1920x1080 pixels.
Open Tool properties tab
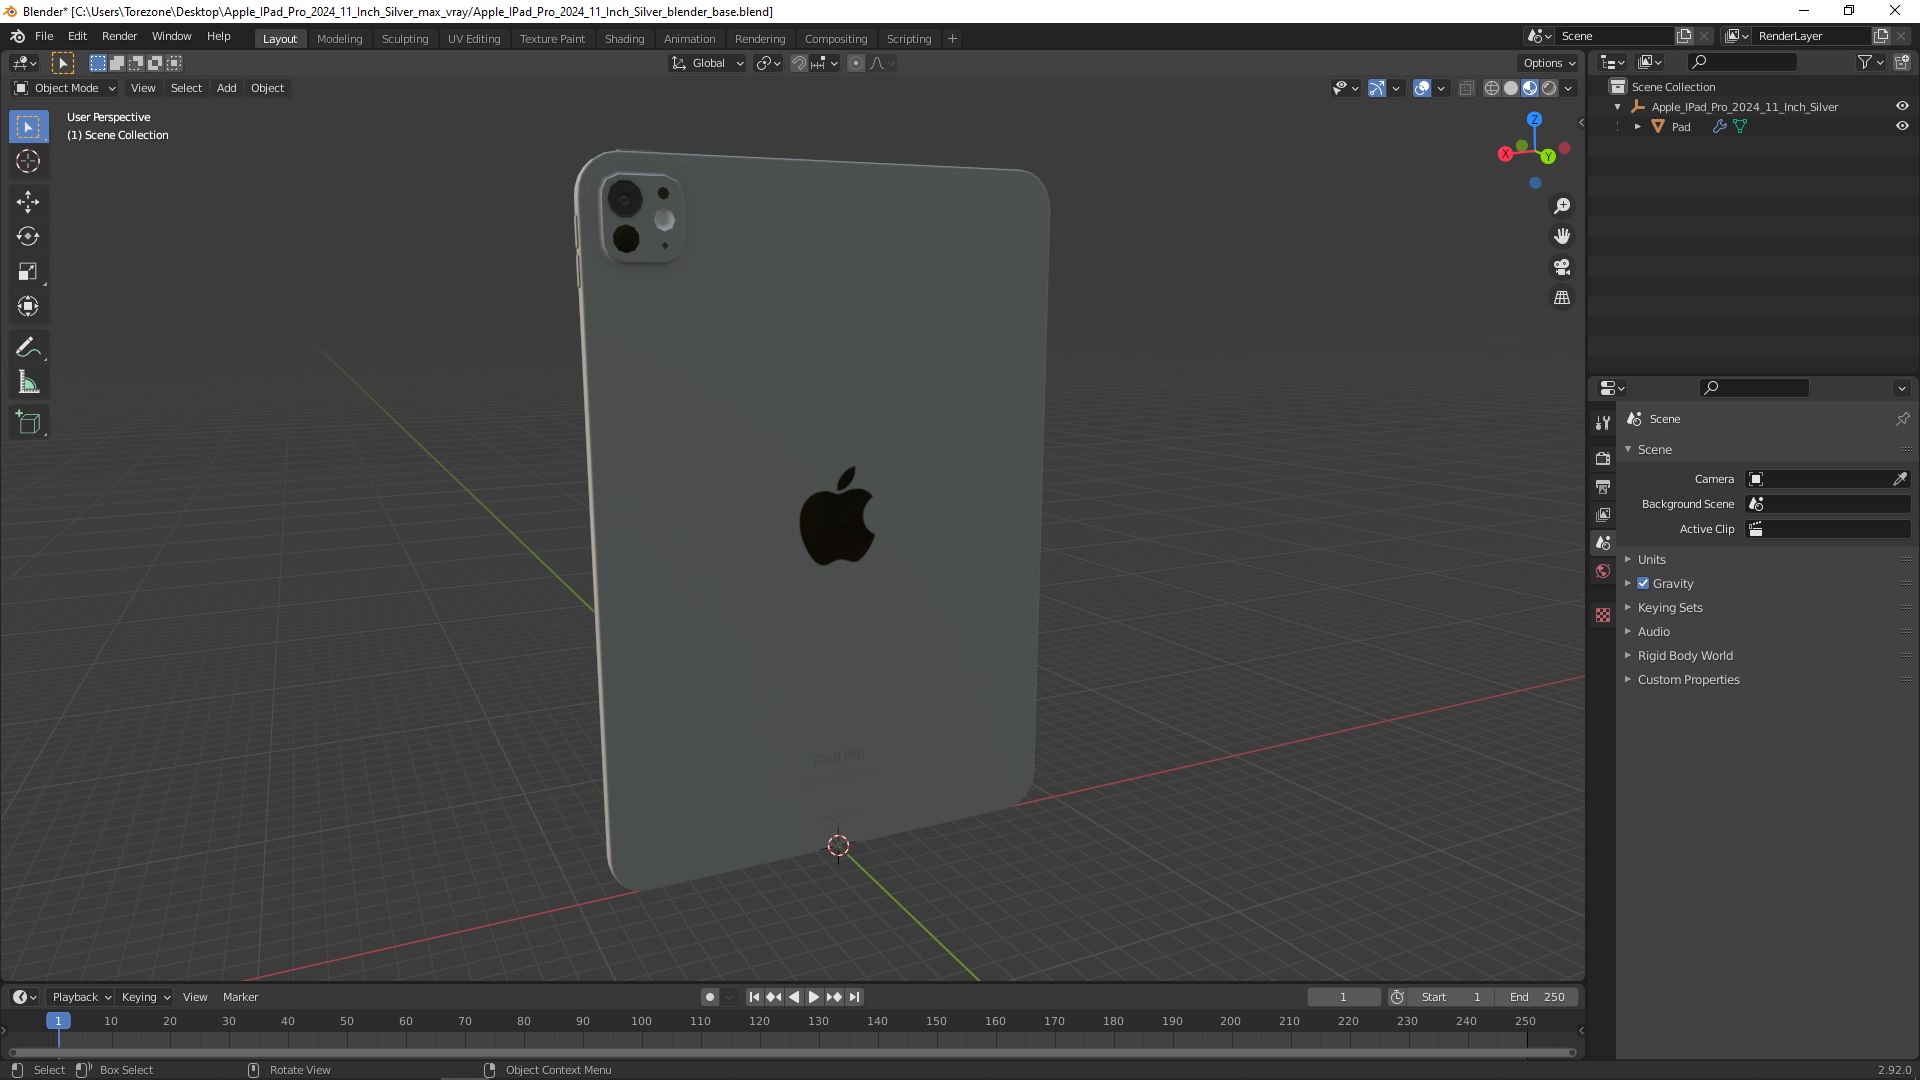pos(1603,423)
